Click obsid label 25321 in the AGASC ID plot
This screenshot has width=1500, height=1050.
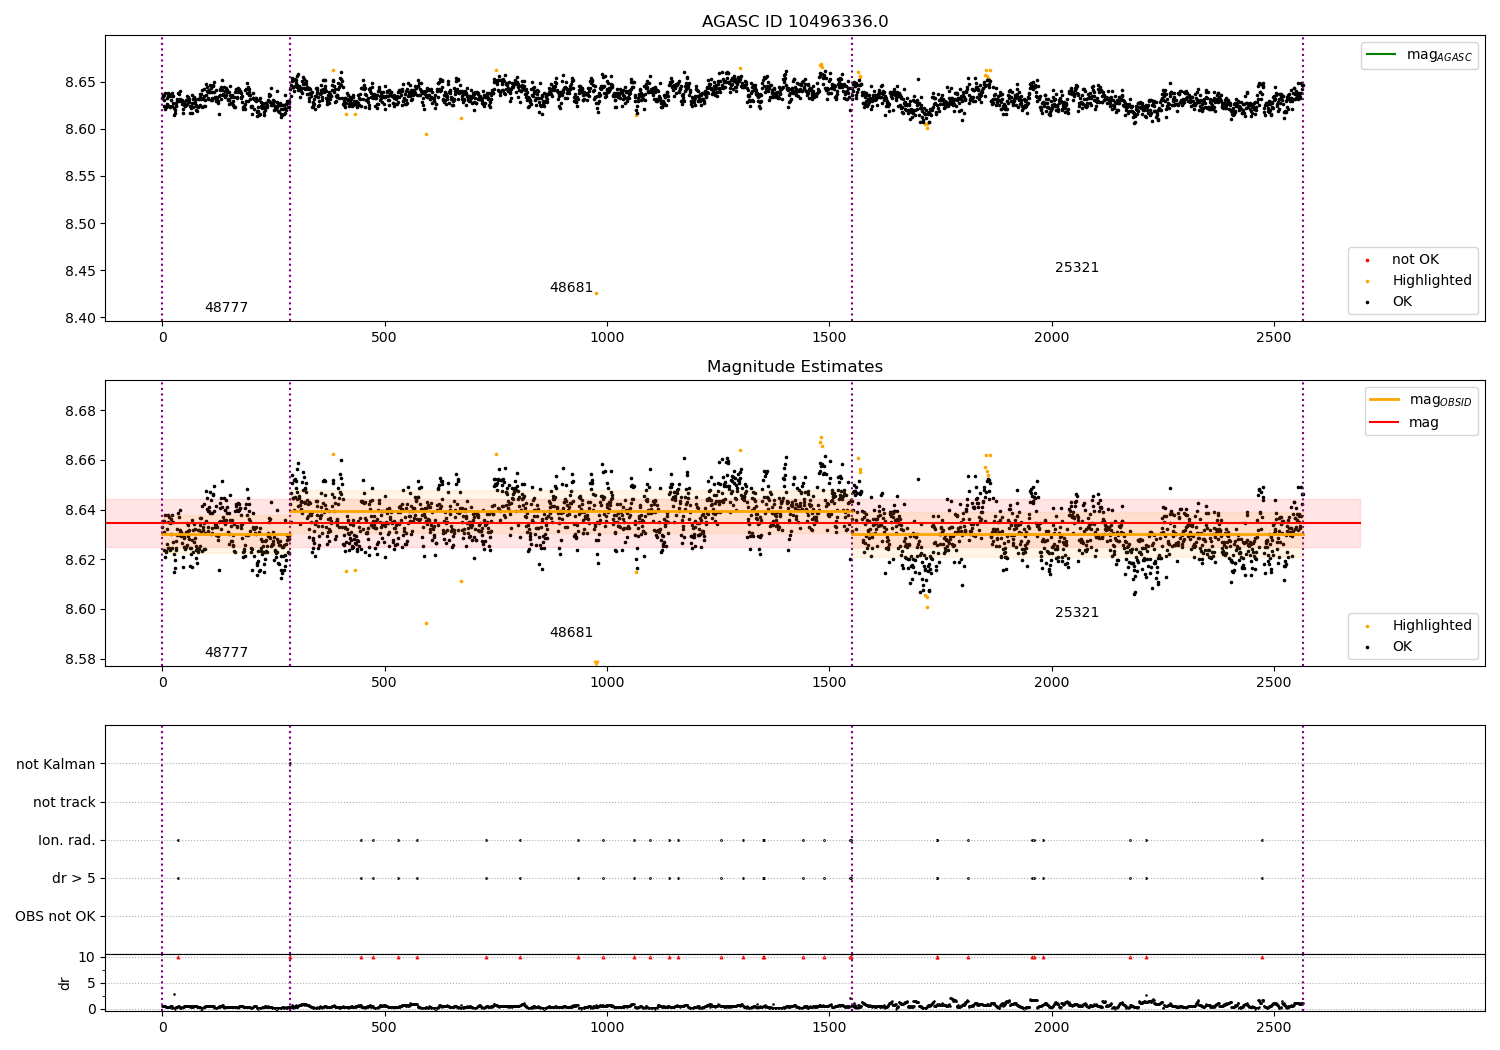click(1077, 268)
